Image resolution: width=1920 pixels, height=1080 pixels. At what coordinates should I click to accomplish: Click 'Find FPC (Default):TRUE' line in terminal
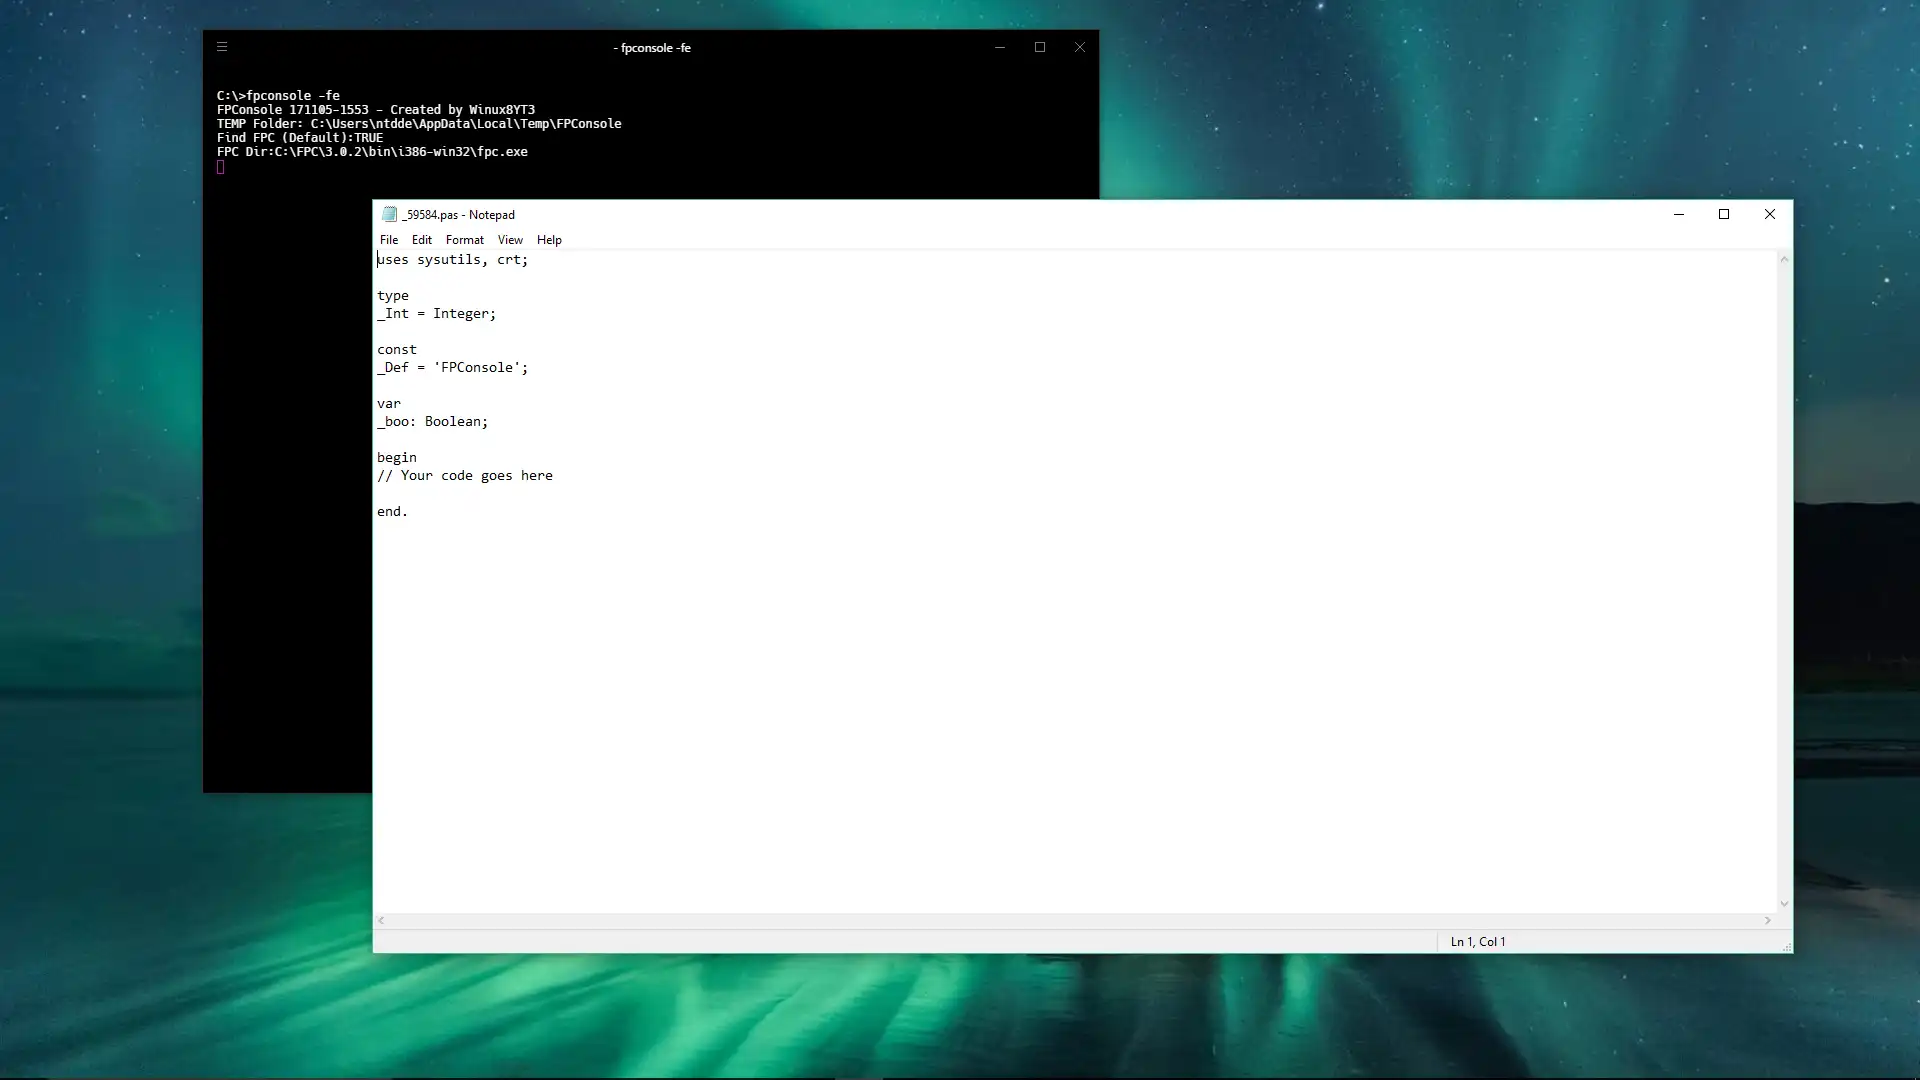[300, 138]
